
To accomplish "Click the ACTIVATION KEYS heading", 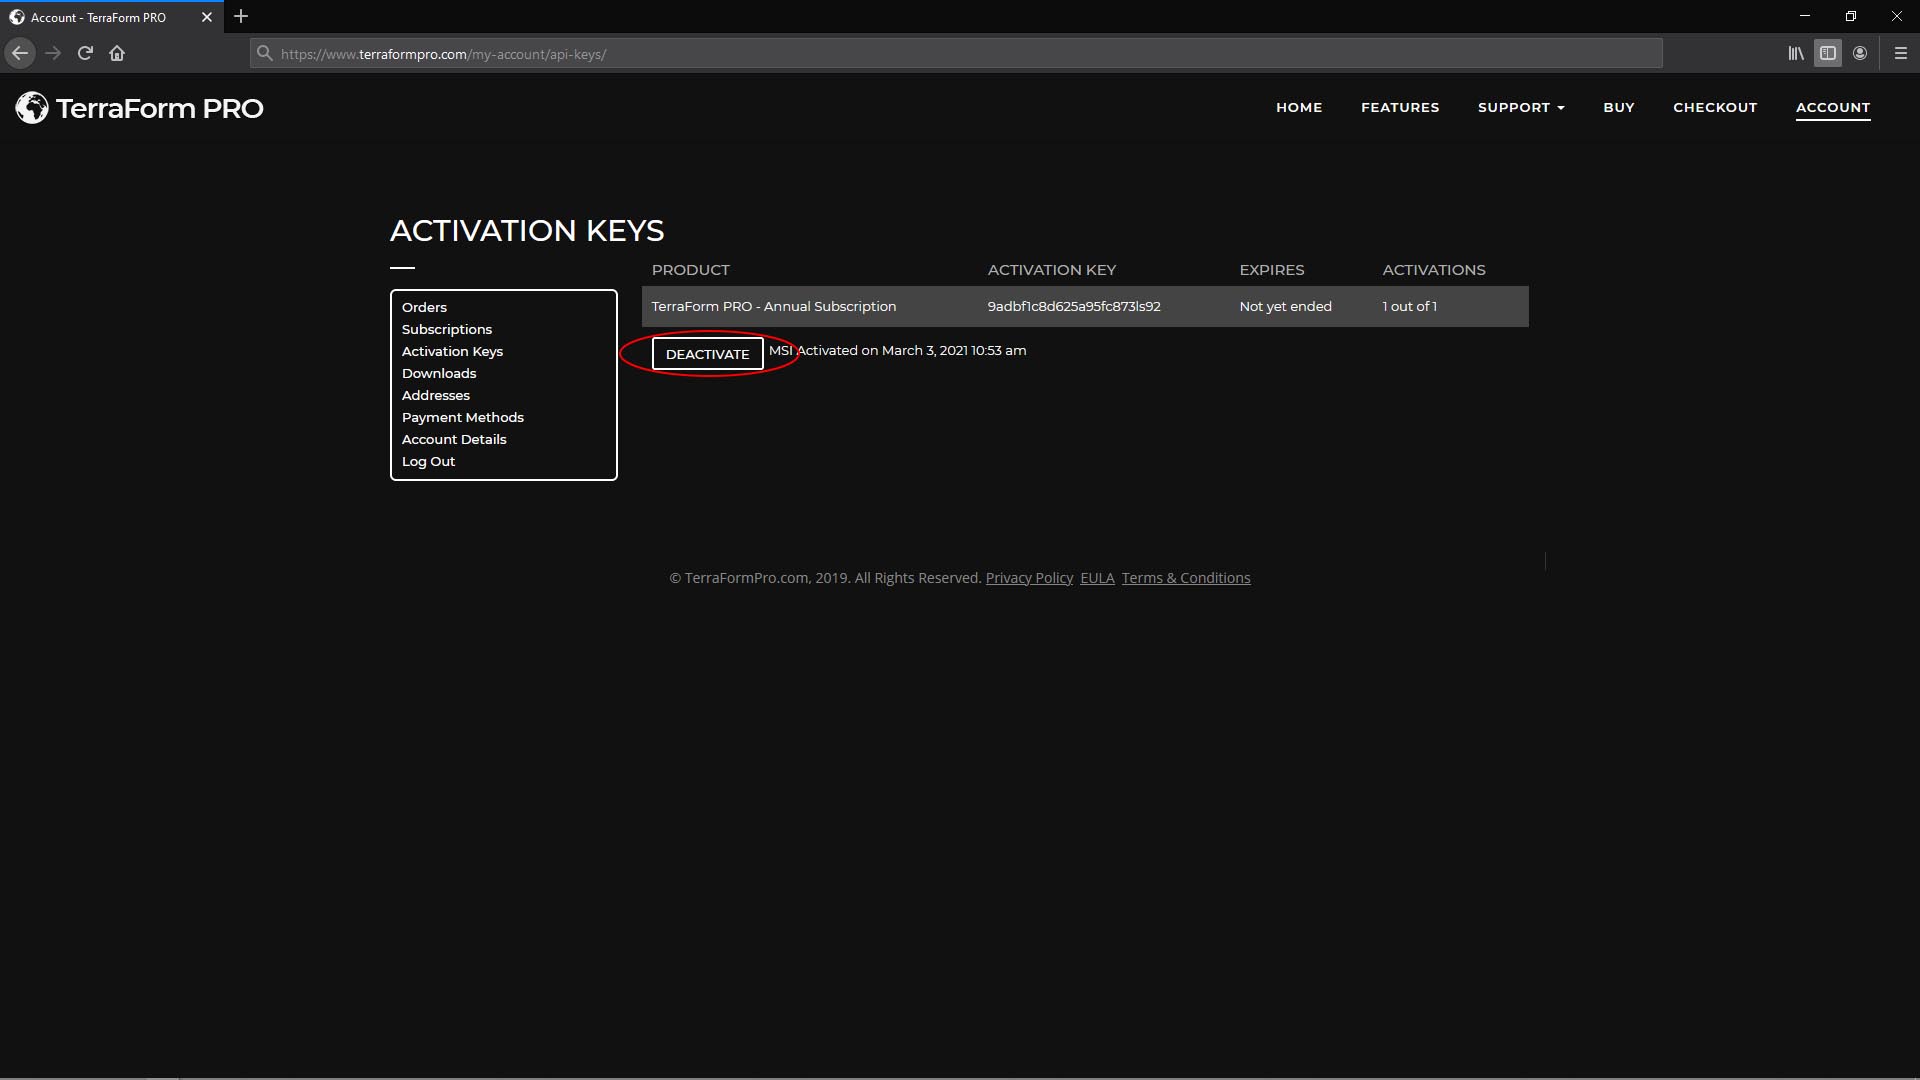I will (527, 231).
